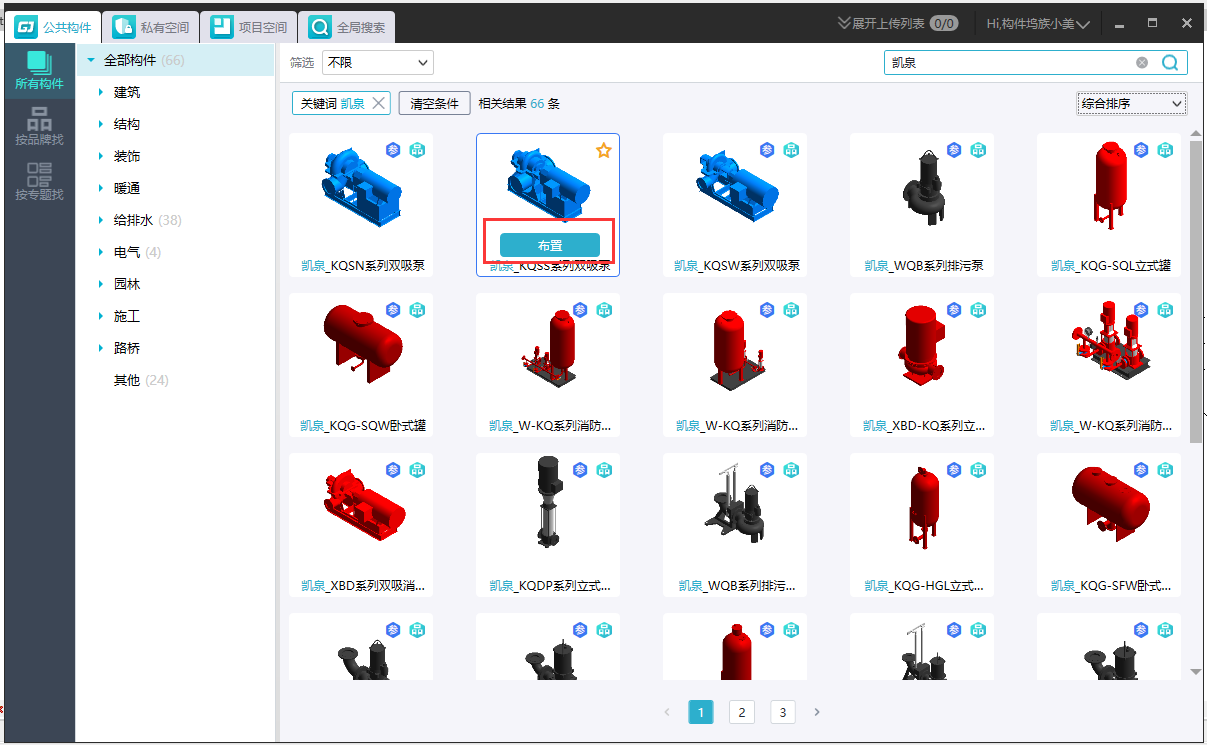1207x745 pixels.
Task: Clear the search box text 凯泉
Action: (1142, 62)
